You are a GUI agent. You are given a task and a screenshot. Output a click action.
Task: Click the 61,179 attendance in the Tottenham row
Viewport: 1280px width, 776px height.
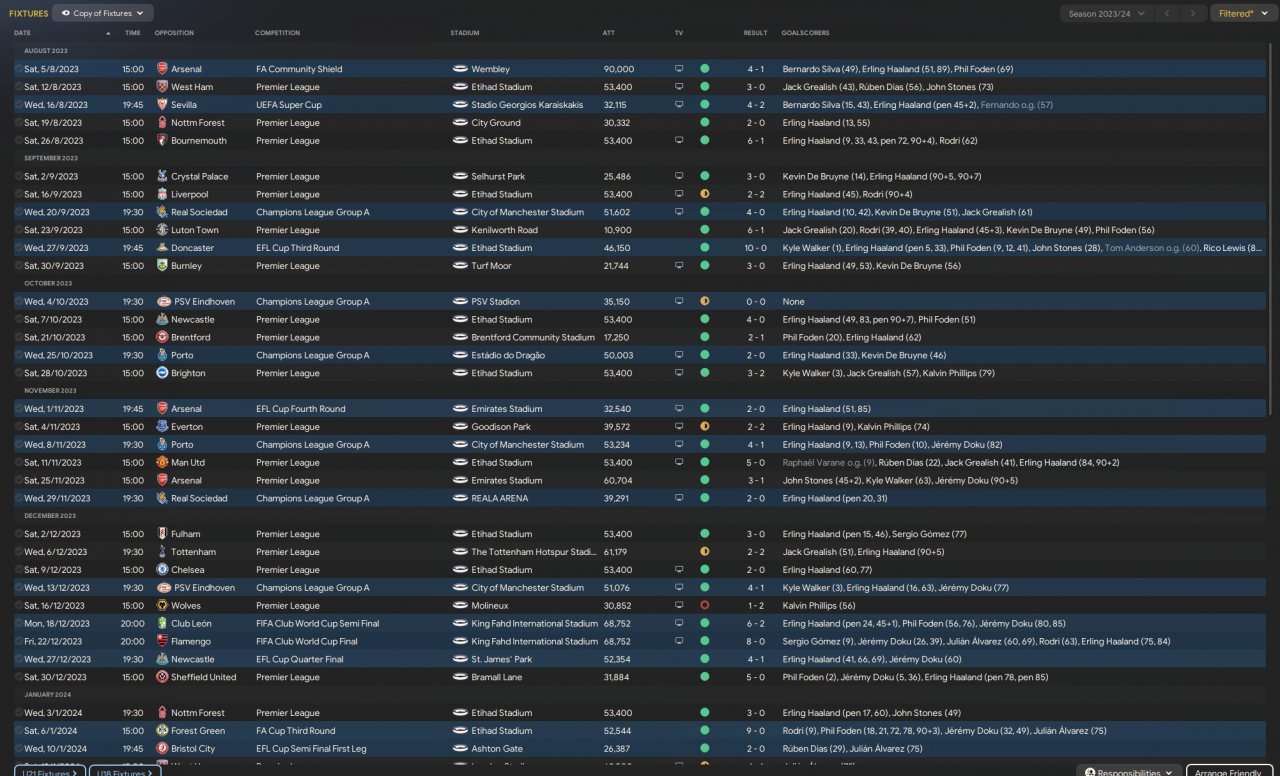(616, 552)
